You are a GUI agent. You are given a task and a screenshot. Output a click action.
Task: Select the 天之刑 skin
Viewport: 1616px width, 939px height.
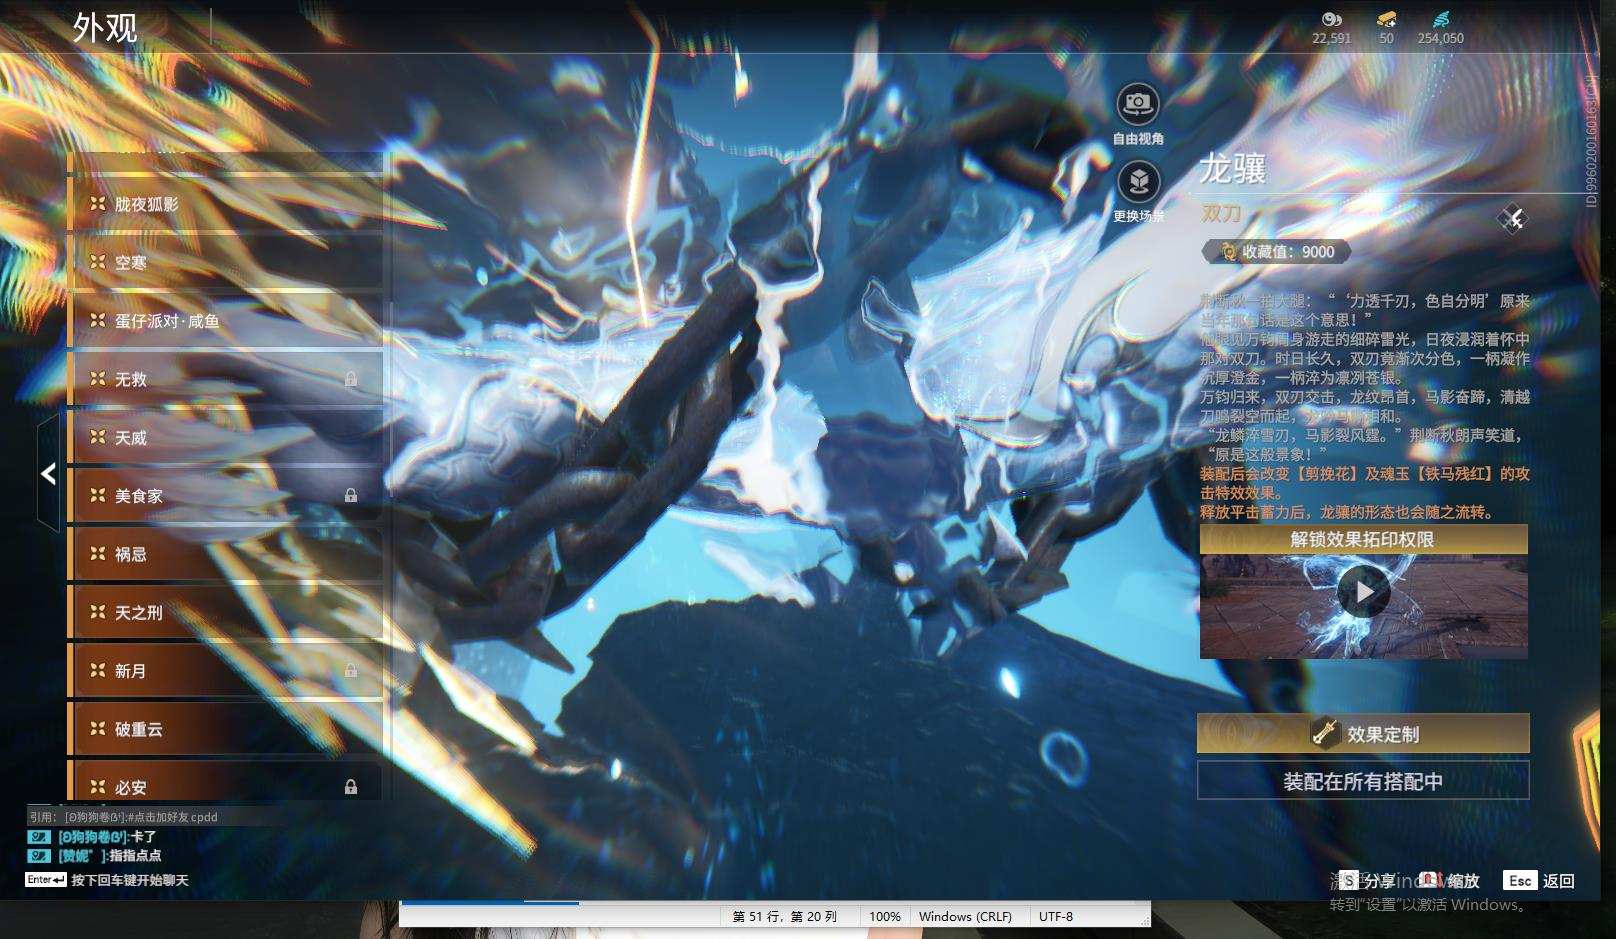tap(226, 612)
